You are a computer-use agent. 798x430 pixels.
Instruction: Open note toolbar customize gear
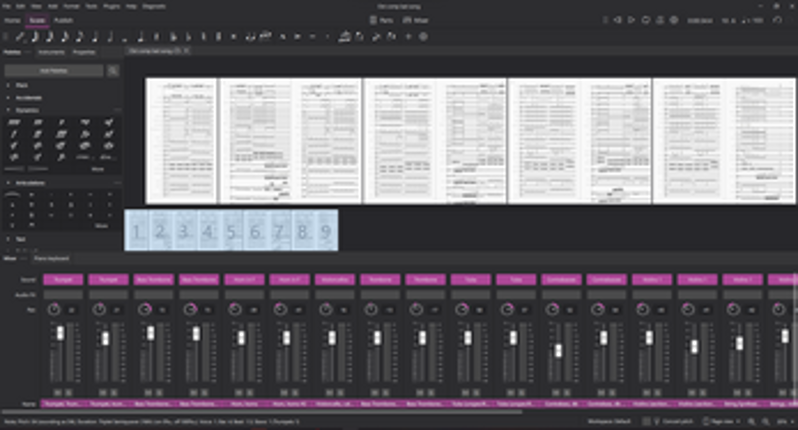423,37
